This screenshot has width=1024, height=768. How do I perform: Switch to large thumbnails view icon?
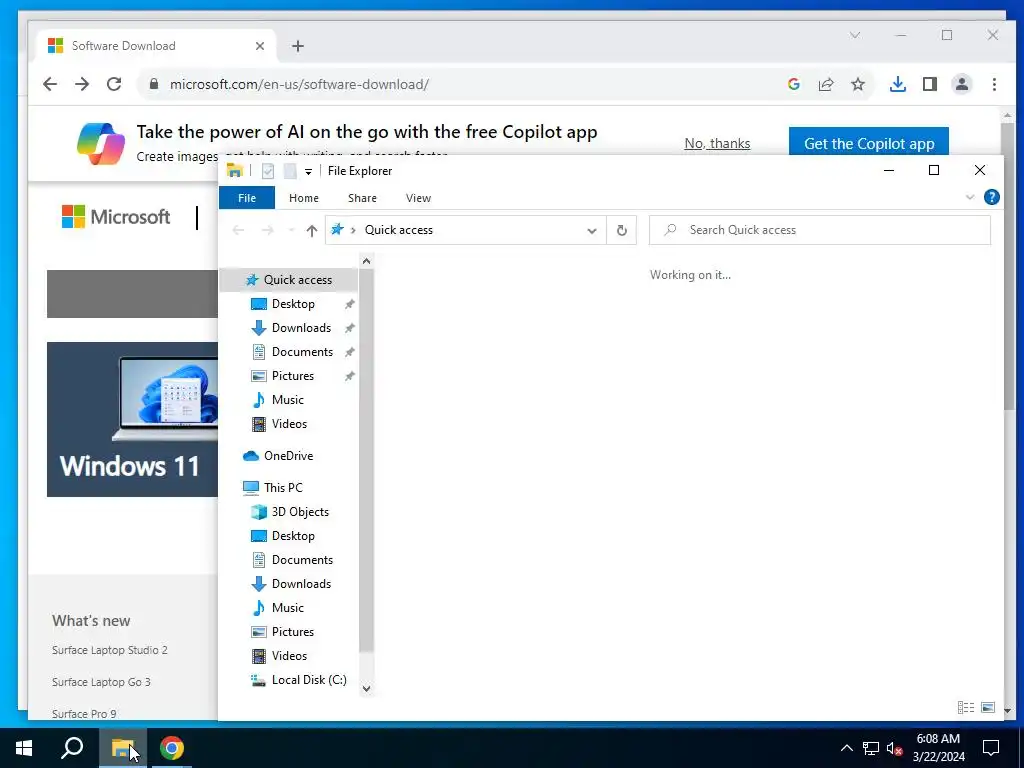click(988, 707)
